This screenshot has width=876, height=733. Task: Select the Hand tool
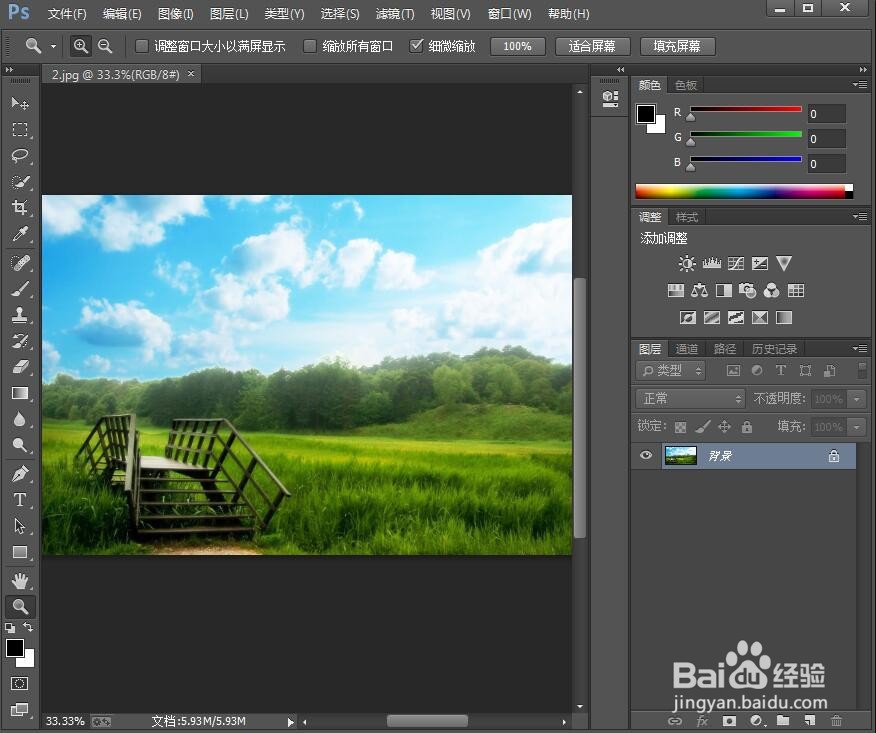[20, 580]
